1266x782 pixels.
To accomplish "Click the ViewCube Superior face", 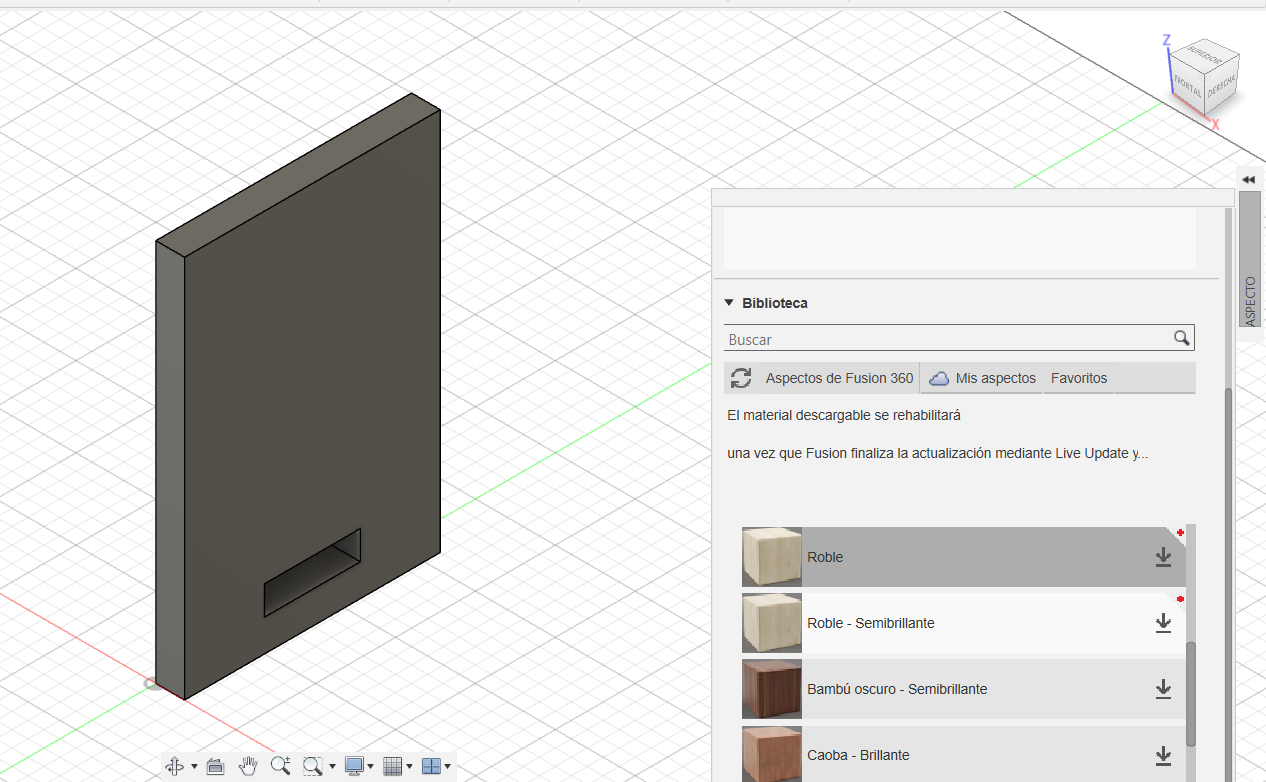I will tap(1206, 56).
